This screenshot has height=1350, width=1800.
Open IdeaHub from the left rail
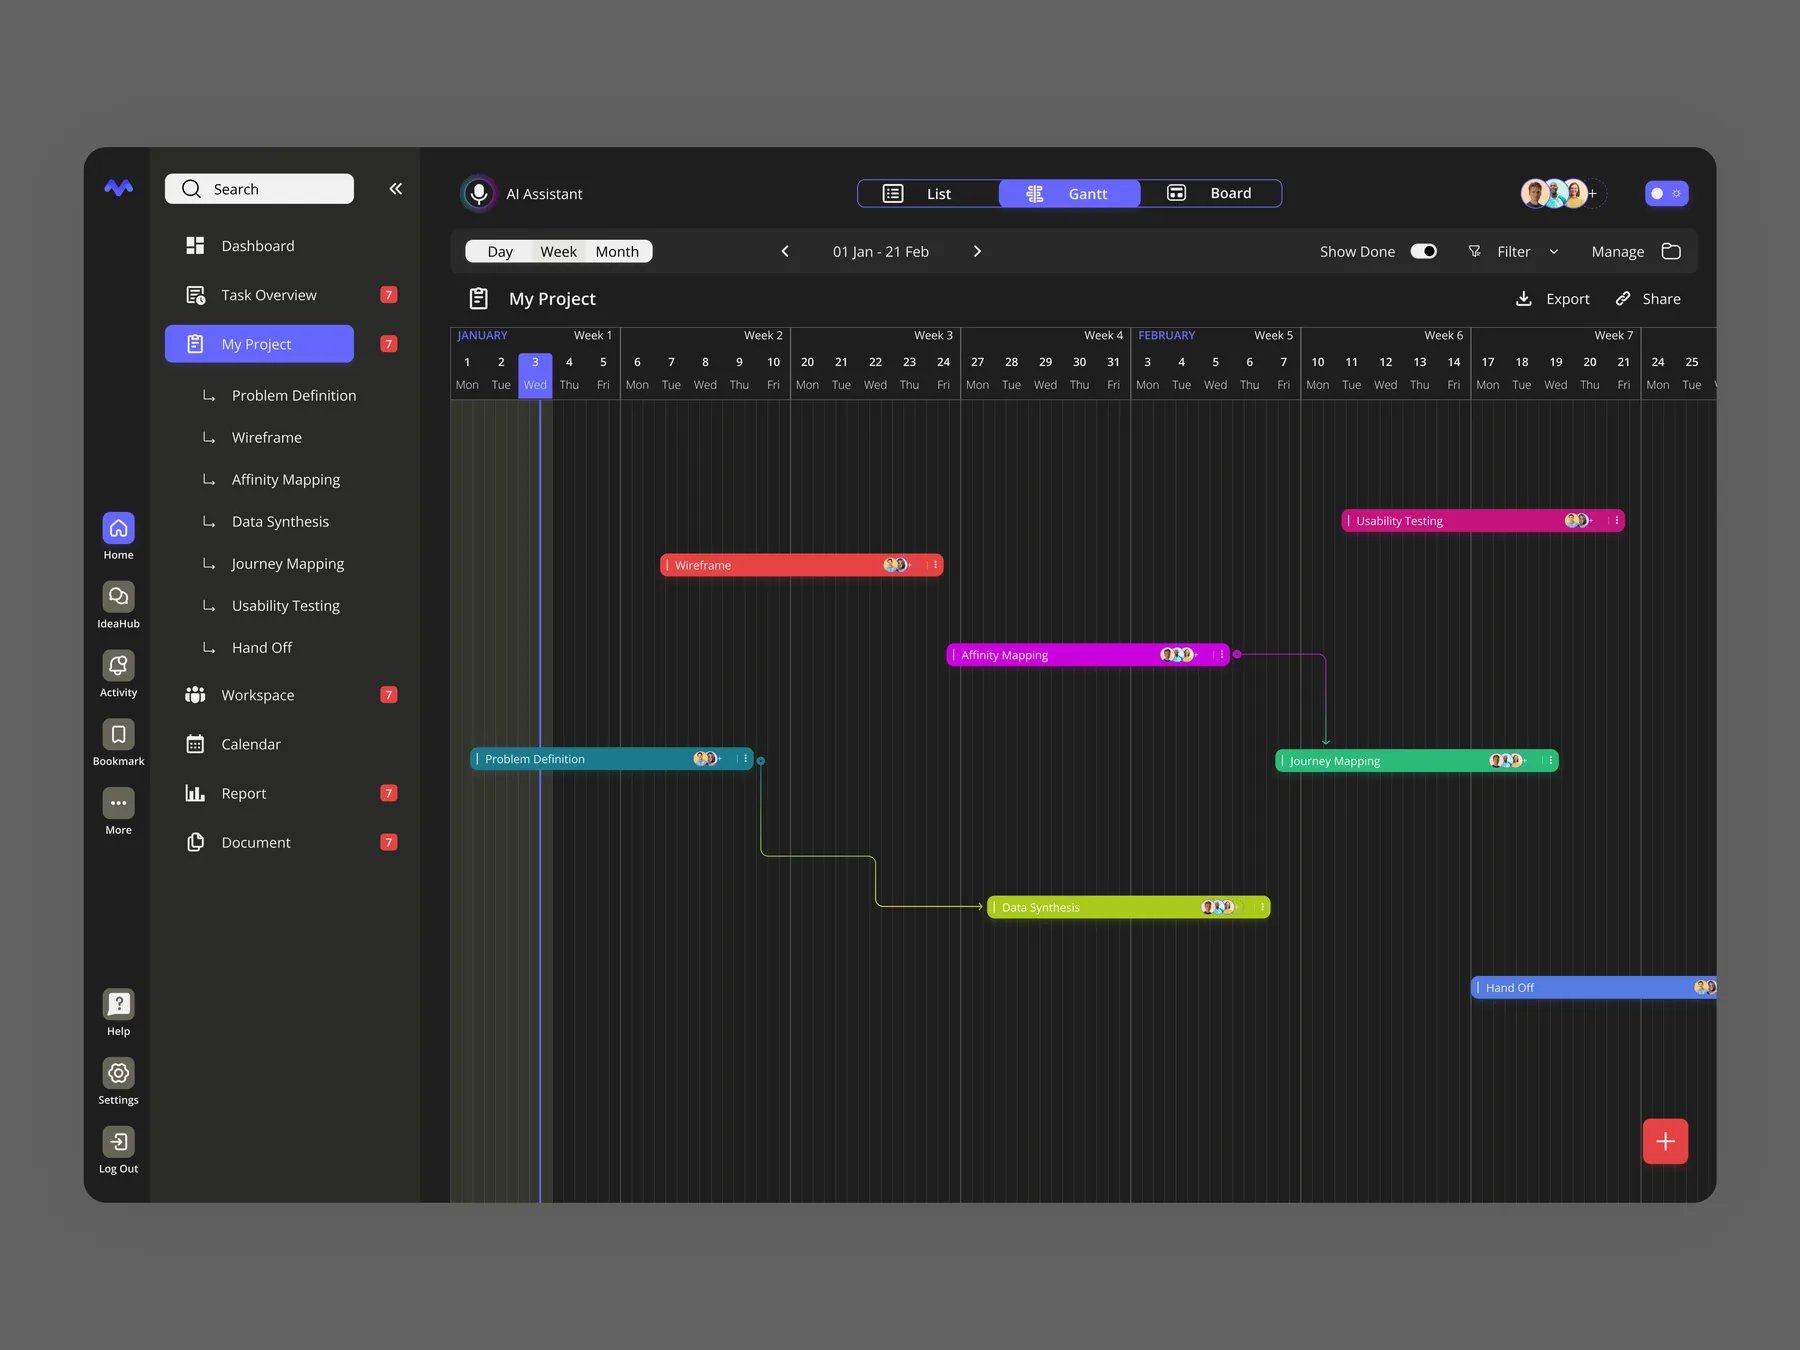point(118,597)
